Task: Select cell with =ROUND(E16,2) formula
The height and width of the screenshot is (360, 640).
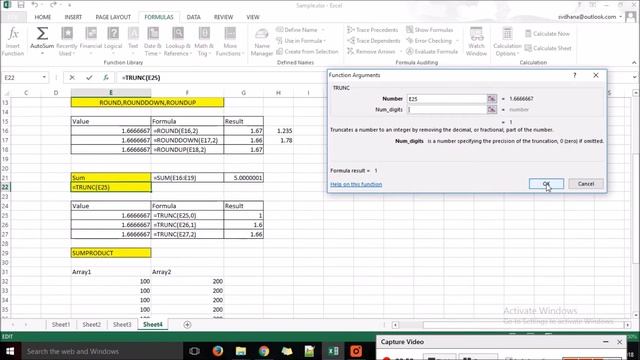Action: (x=187, y=131)
